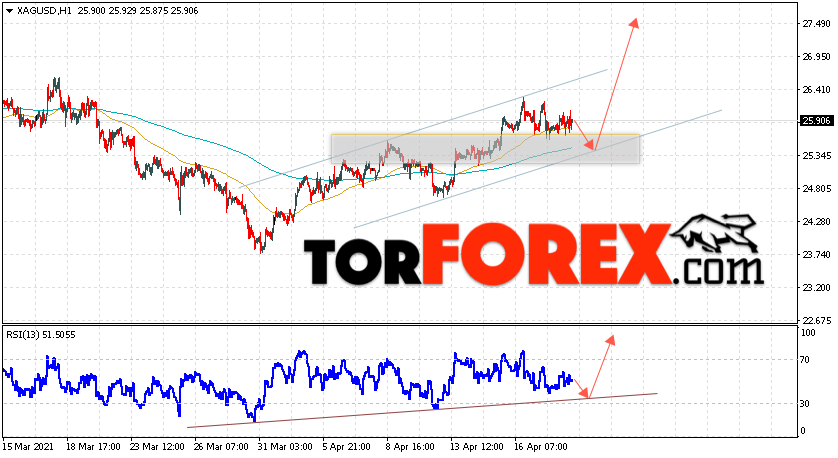Click the RSI level 70 label

806,360
